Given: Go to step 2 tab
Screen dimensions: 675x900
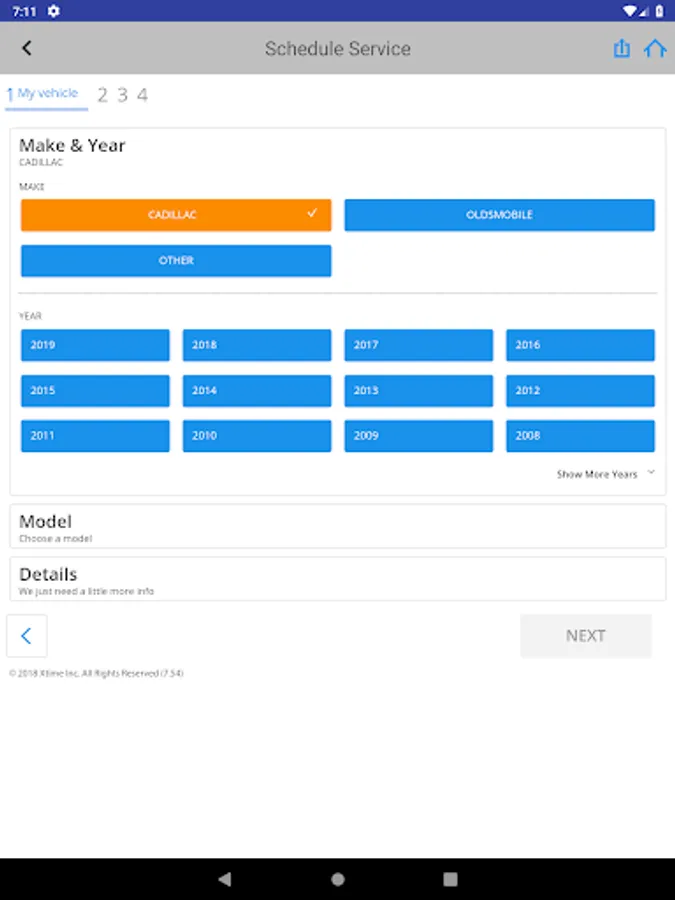Looking at the screenshot, I should click(x=102, y=95).
